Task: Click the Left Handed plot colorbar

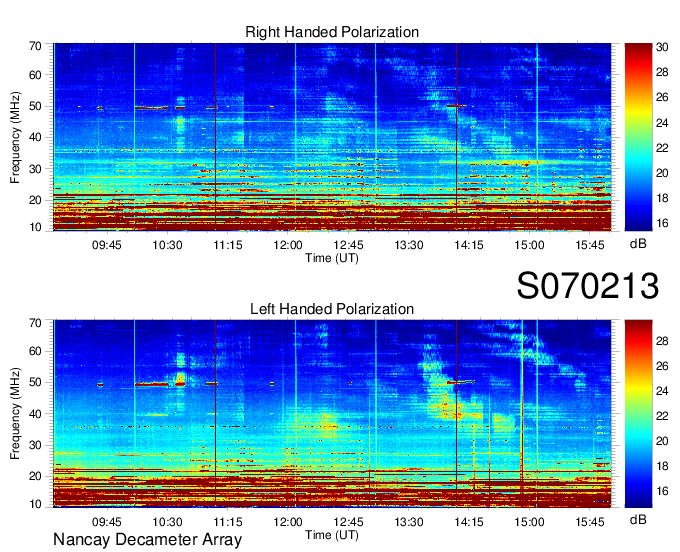Action: coord(638,414)
